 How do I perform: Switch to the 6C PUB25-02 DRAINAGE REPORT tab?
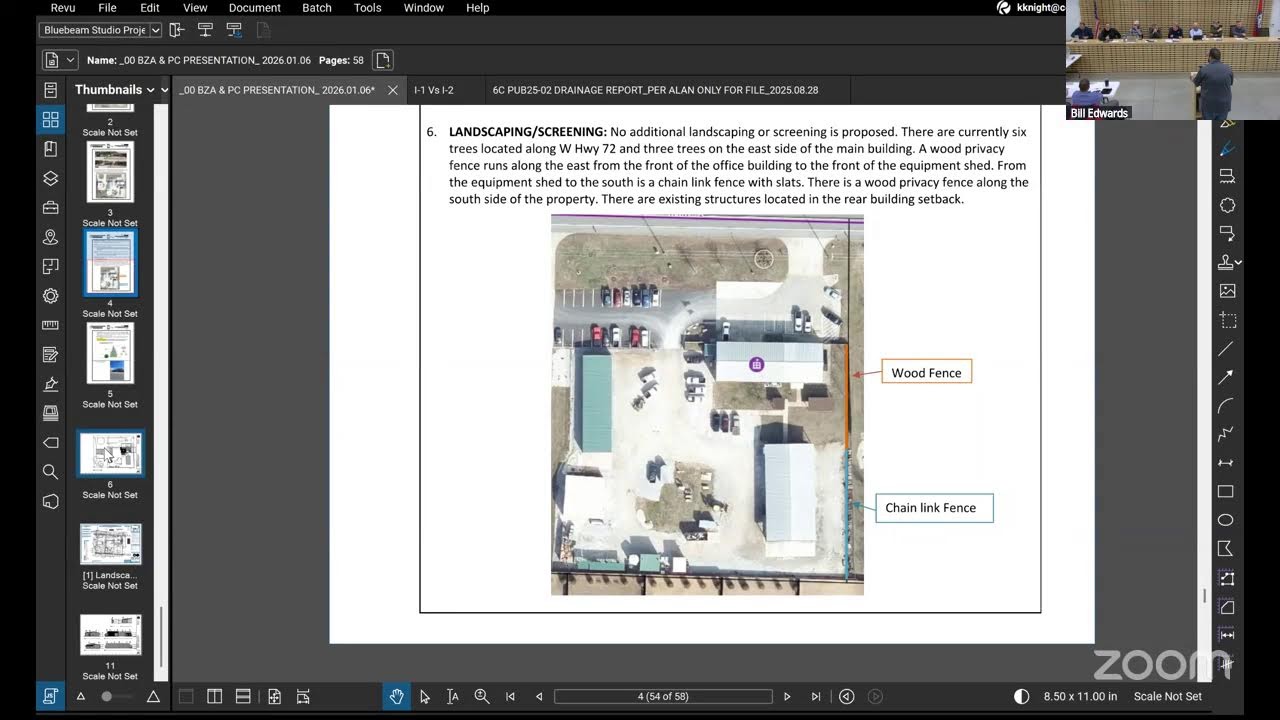[655, 90]
